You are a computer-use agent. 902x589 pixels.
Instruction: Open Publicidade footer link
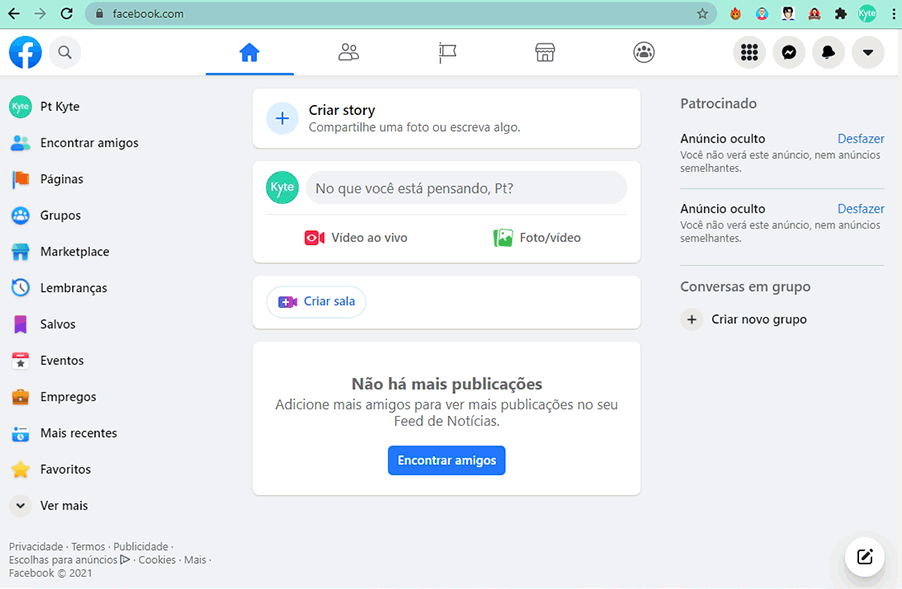pos(140,546)
